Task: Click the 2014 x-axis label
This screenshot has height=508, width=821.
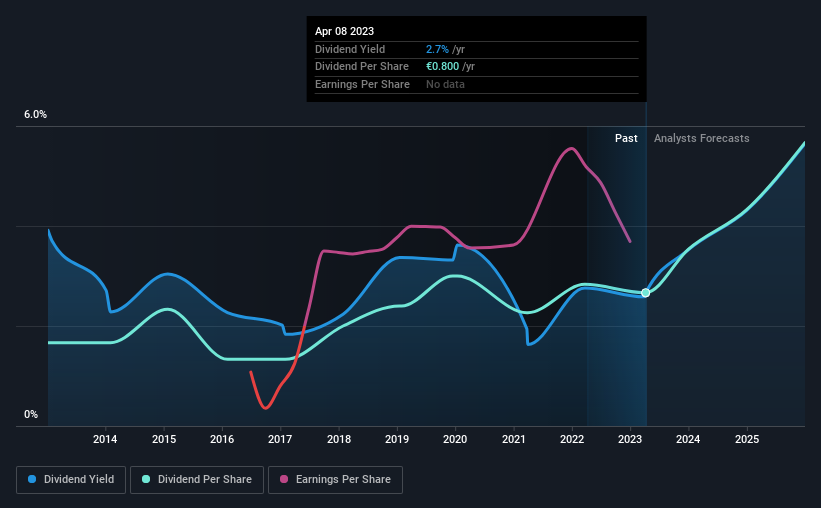Action: click(x=105, y=439)
